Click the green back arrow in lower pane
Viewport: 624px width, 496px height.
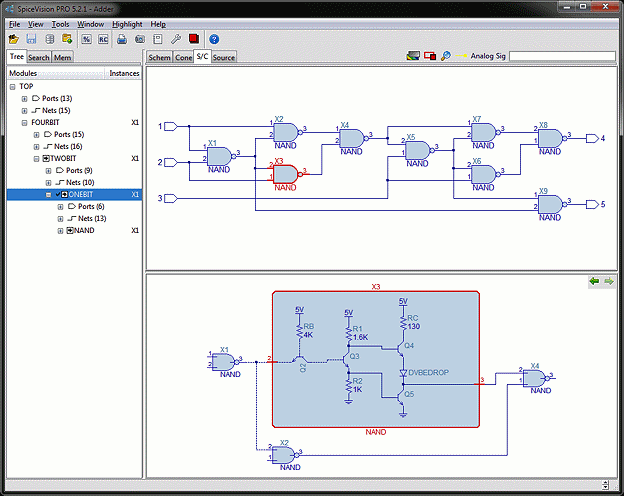click(x=595, y=281)
